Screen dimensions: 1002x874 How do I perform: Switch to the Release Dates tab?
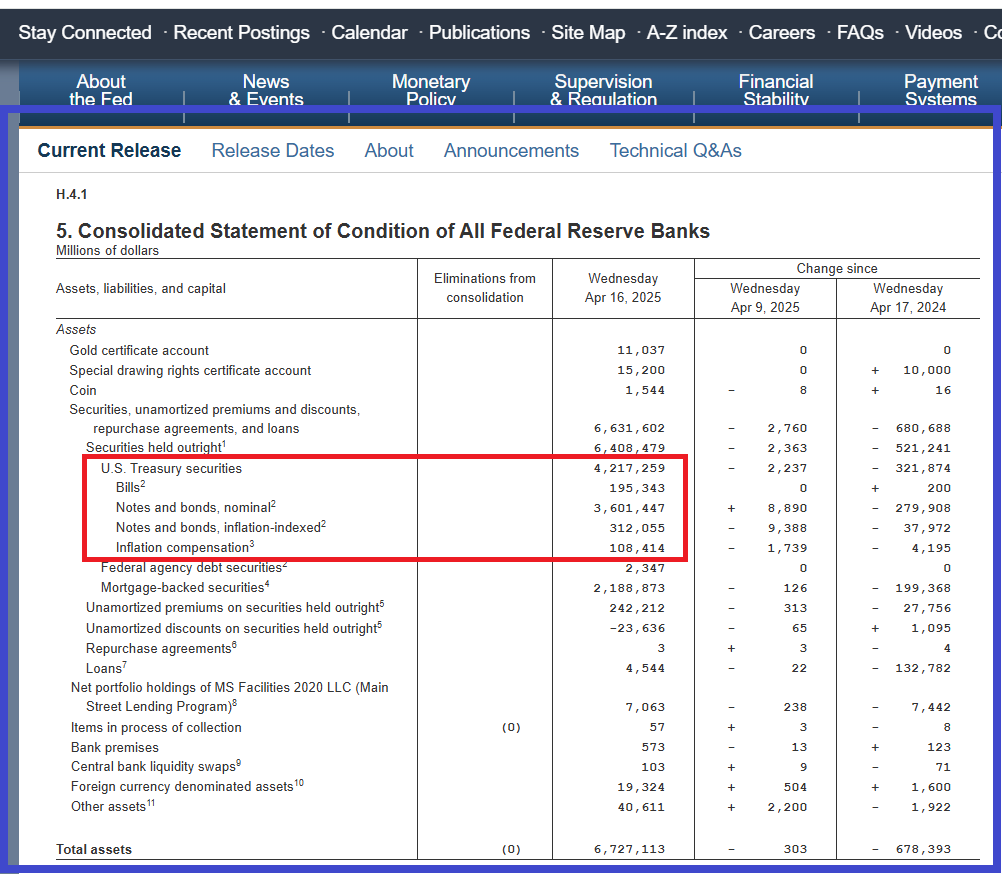tap(273, 151)
